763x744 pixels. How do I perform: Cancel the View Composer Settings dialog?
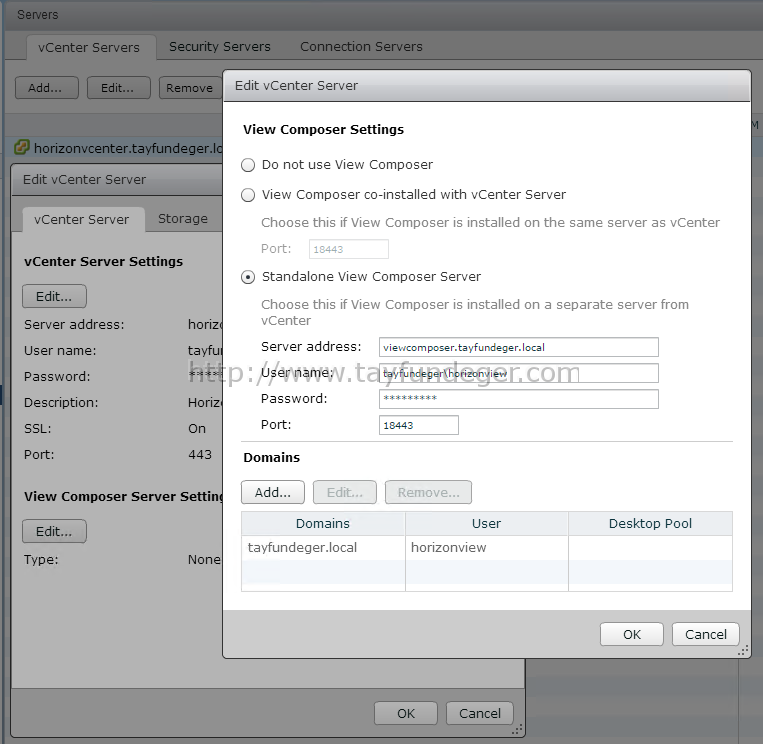tap(706, 635)
